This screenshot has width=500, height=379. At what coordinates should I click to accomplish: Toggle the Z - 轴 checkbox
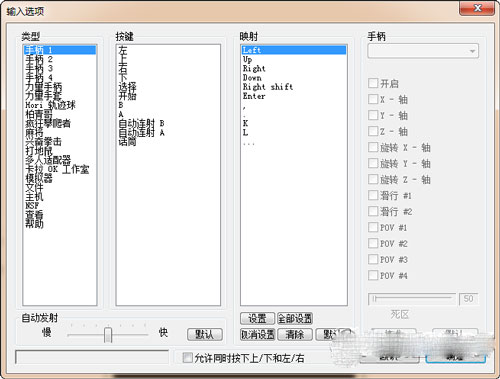coord(373,131)
